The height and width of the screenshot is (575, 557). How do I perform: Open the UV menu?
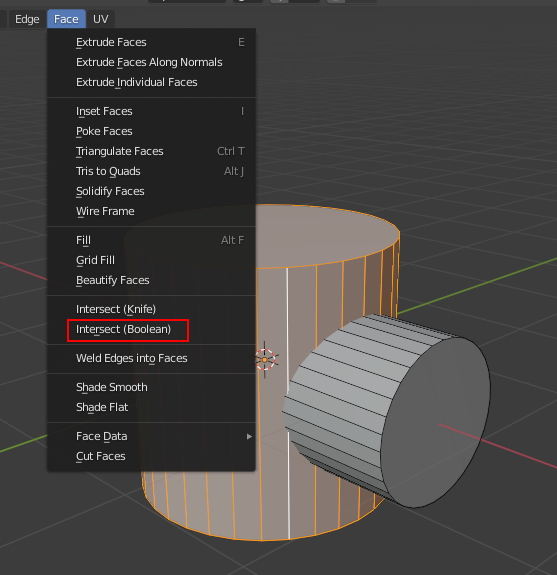[x=100, y=19]
